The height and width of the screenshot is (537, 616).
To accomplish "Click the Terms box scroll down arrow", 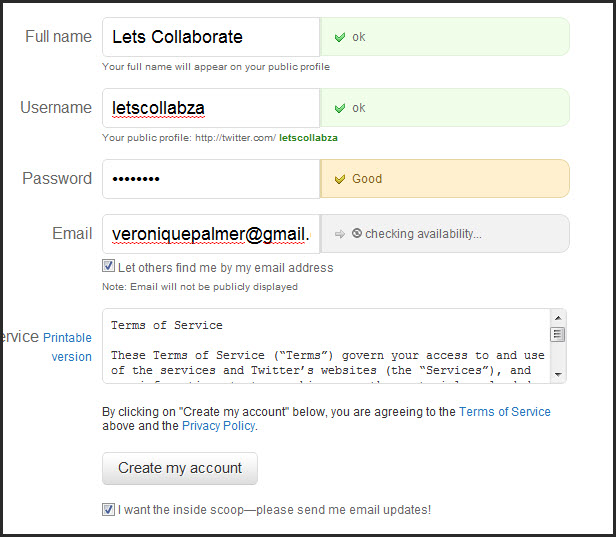I will point(558,375).
